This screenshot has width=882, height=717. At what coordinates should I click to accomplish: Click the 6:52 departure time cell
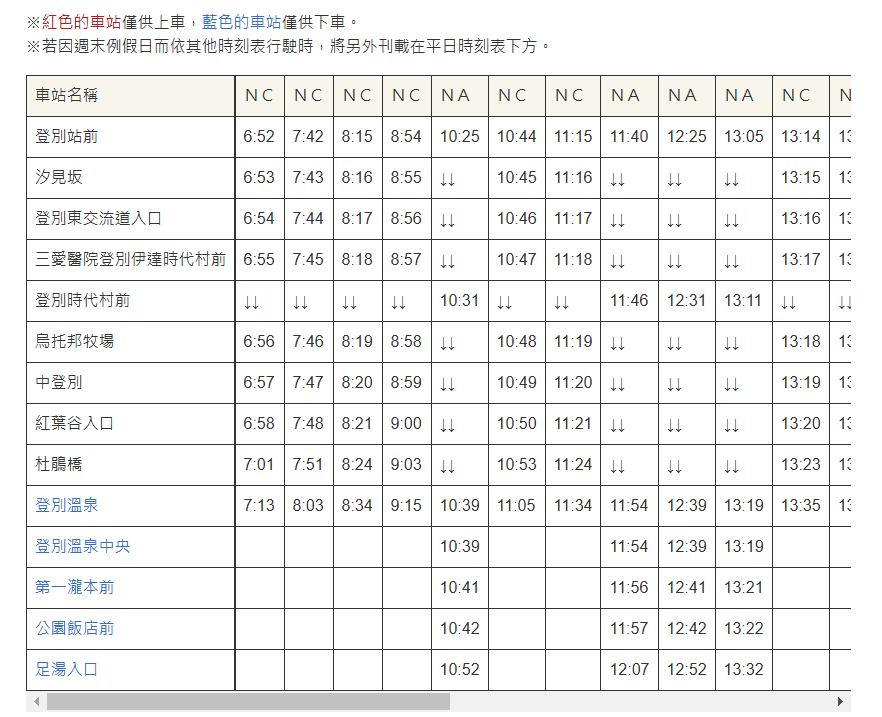[259, 137]
